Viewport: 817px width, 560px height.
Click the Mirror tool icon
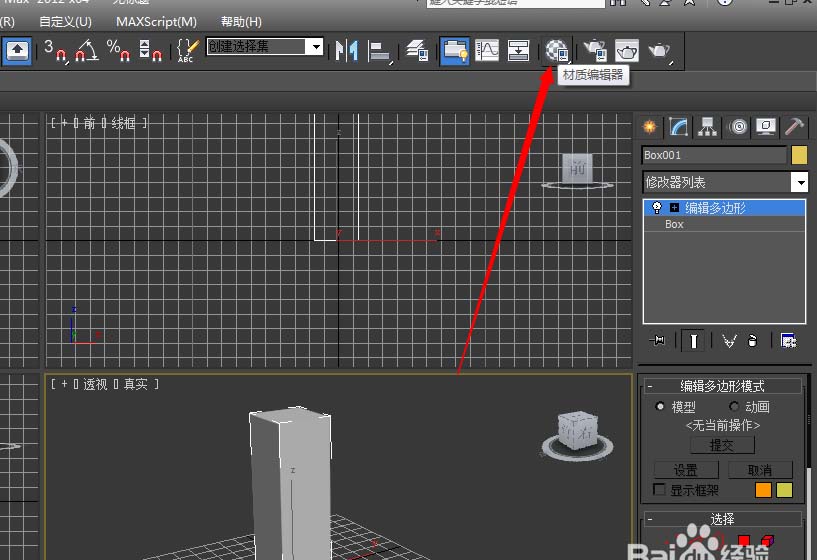[x=346, y=51]
